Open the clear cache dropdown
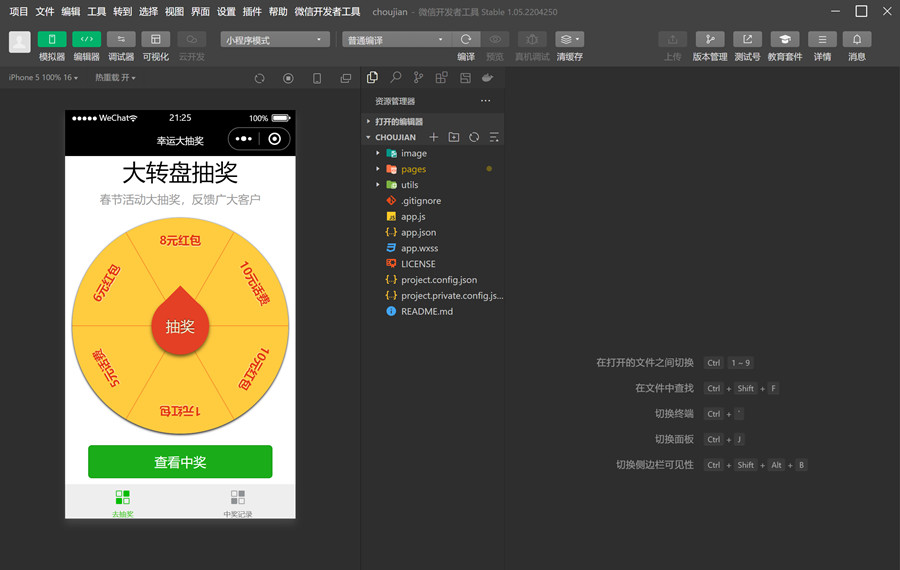This screenshot has width=900, height=570. (x=569, y=39)
